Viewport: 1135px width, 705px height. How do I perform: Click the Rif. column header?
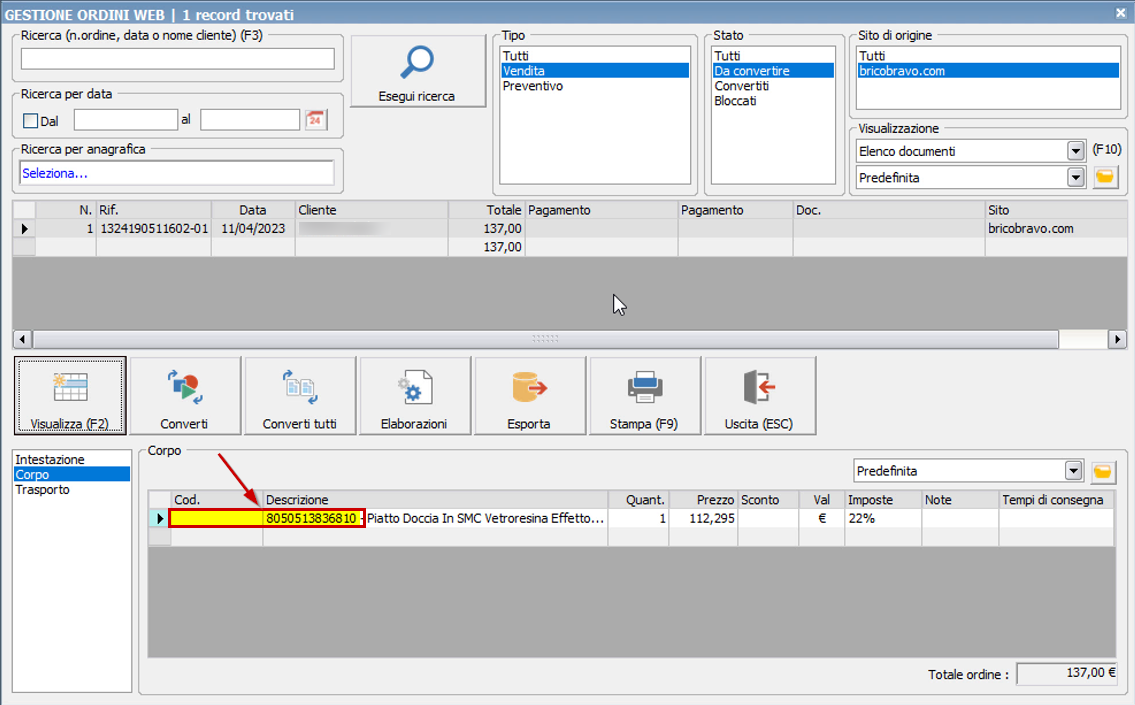point(153,210)
